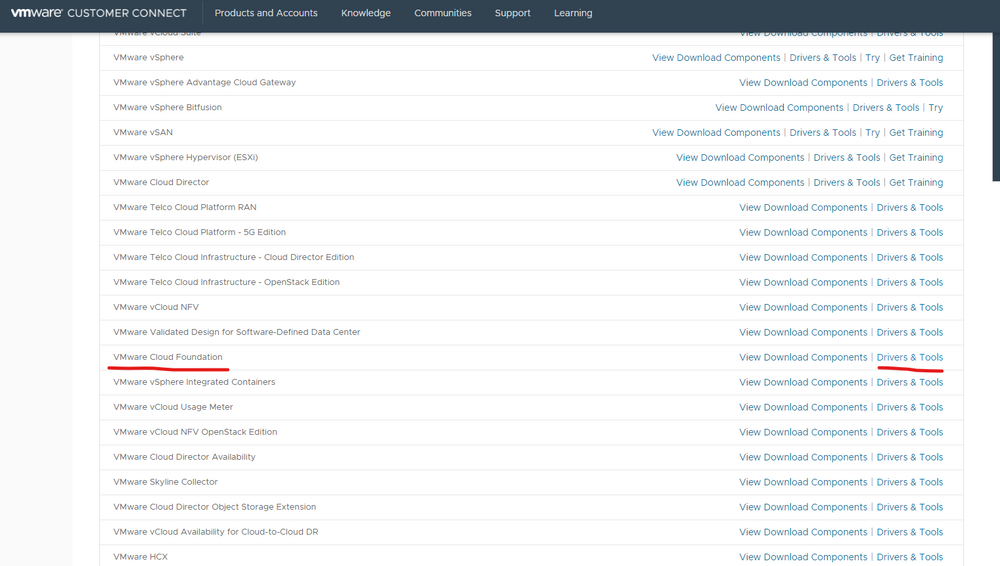Open Drivers & Tools for VMware Cloud Foundation

coord(909,357)
